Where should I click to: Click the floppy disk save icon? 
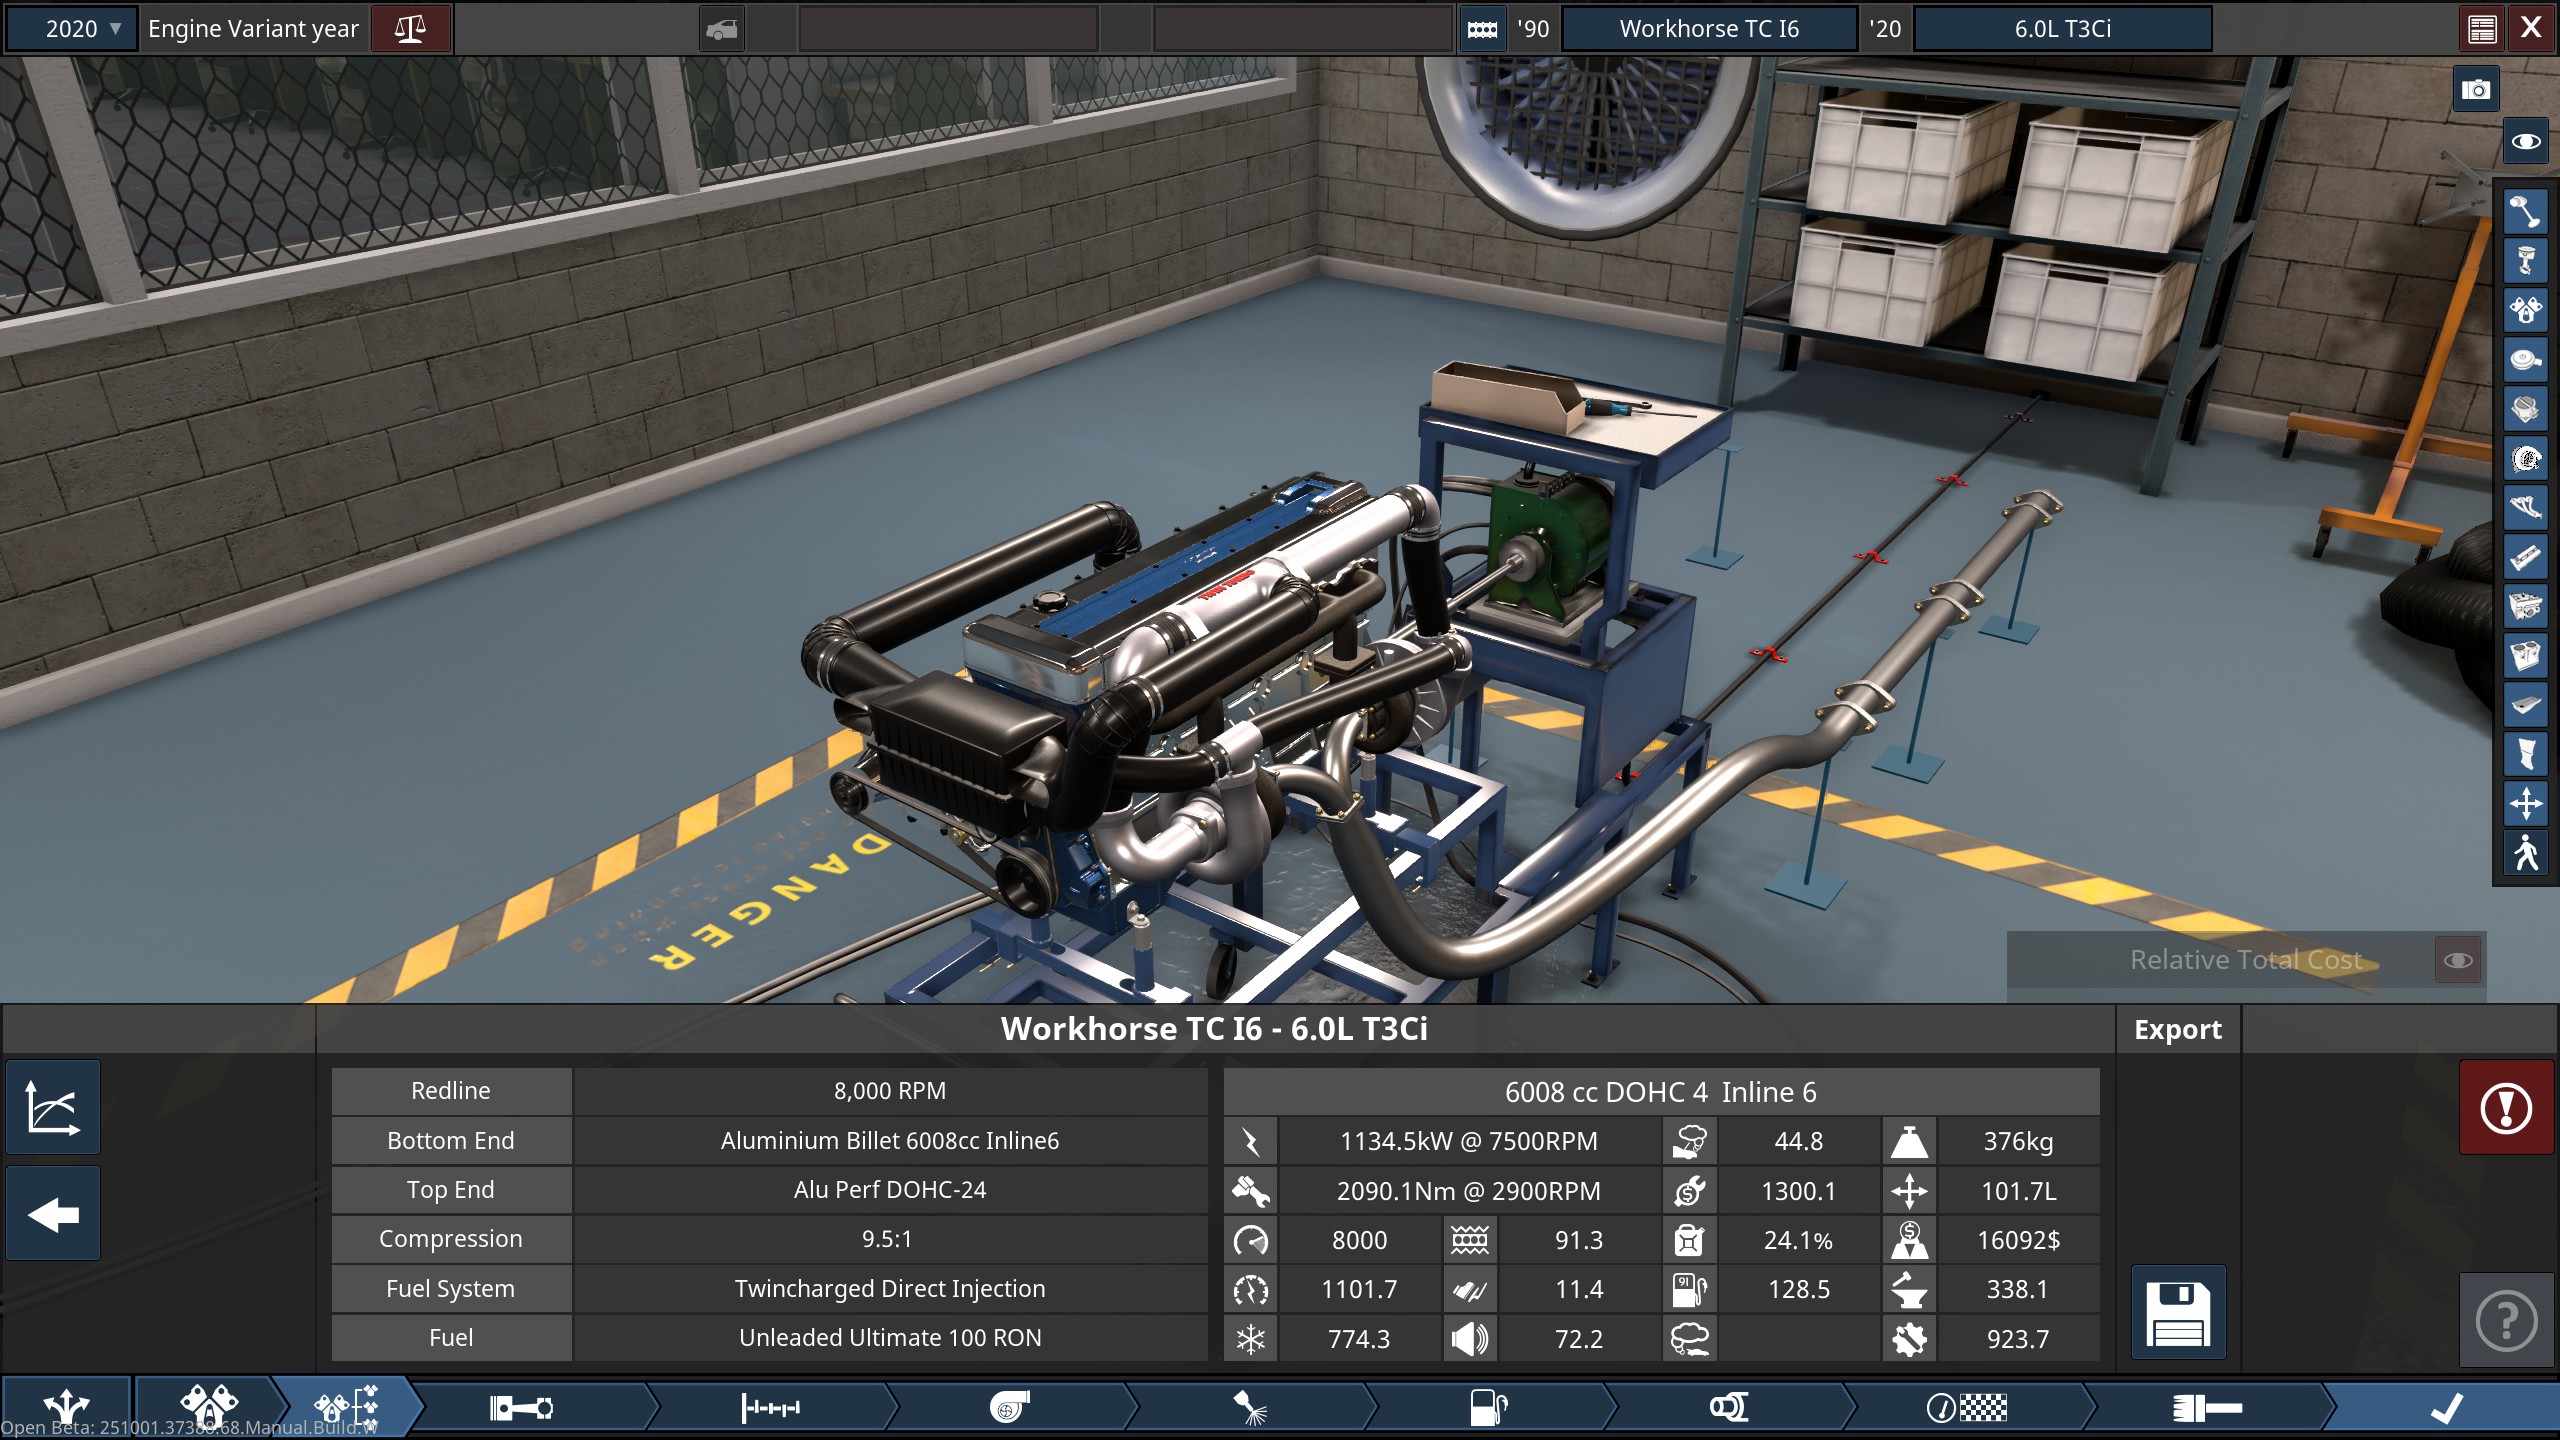click(2178, 1313)
